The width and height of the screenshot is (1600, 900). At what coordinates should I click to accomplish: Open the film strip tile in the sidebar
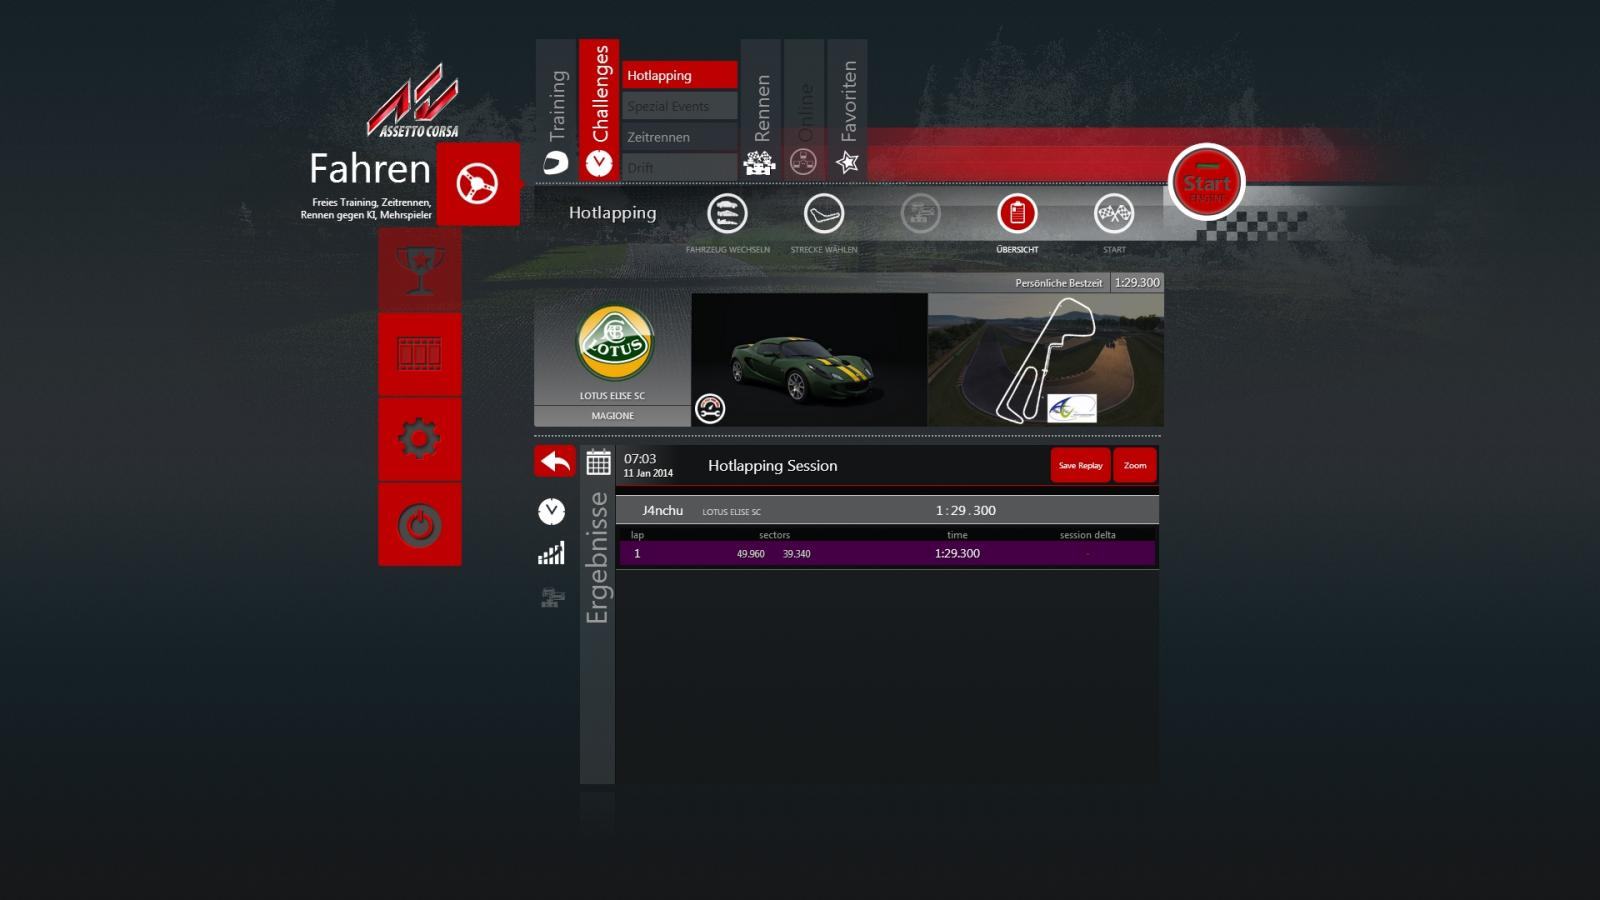[x=420, y=354]
